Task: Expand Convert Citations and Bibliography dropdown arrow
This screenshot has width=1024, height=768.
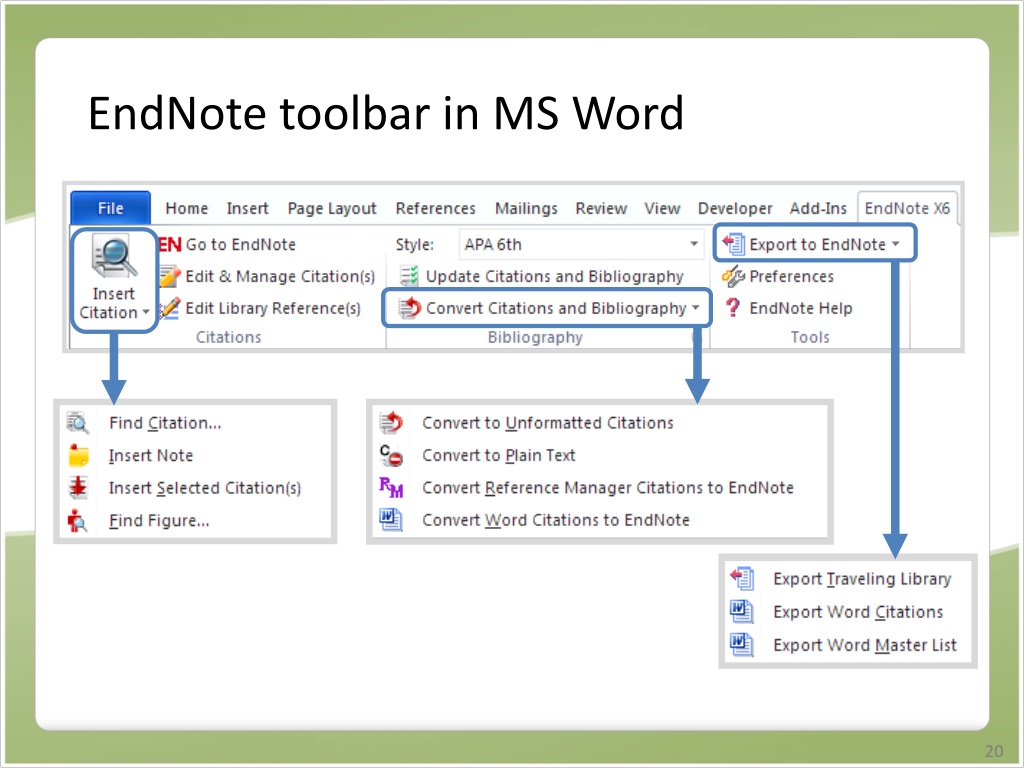Action: point(696,308)
